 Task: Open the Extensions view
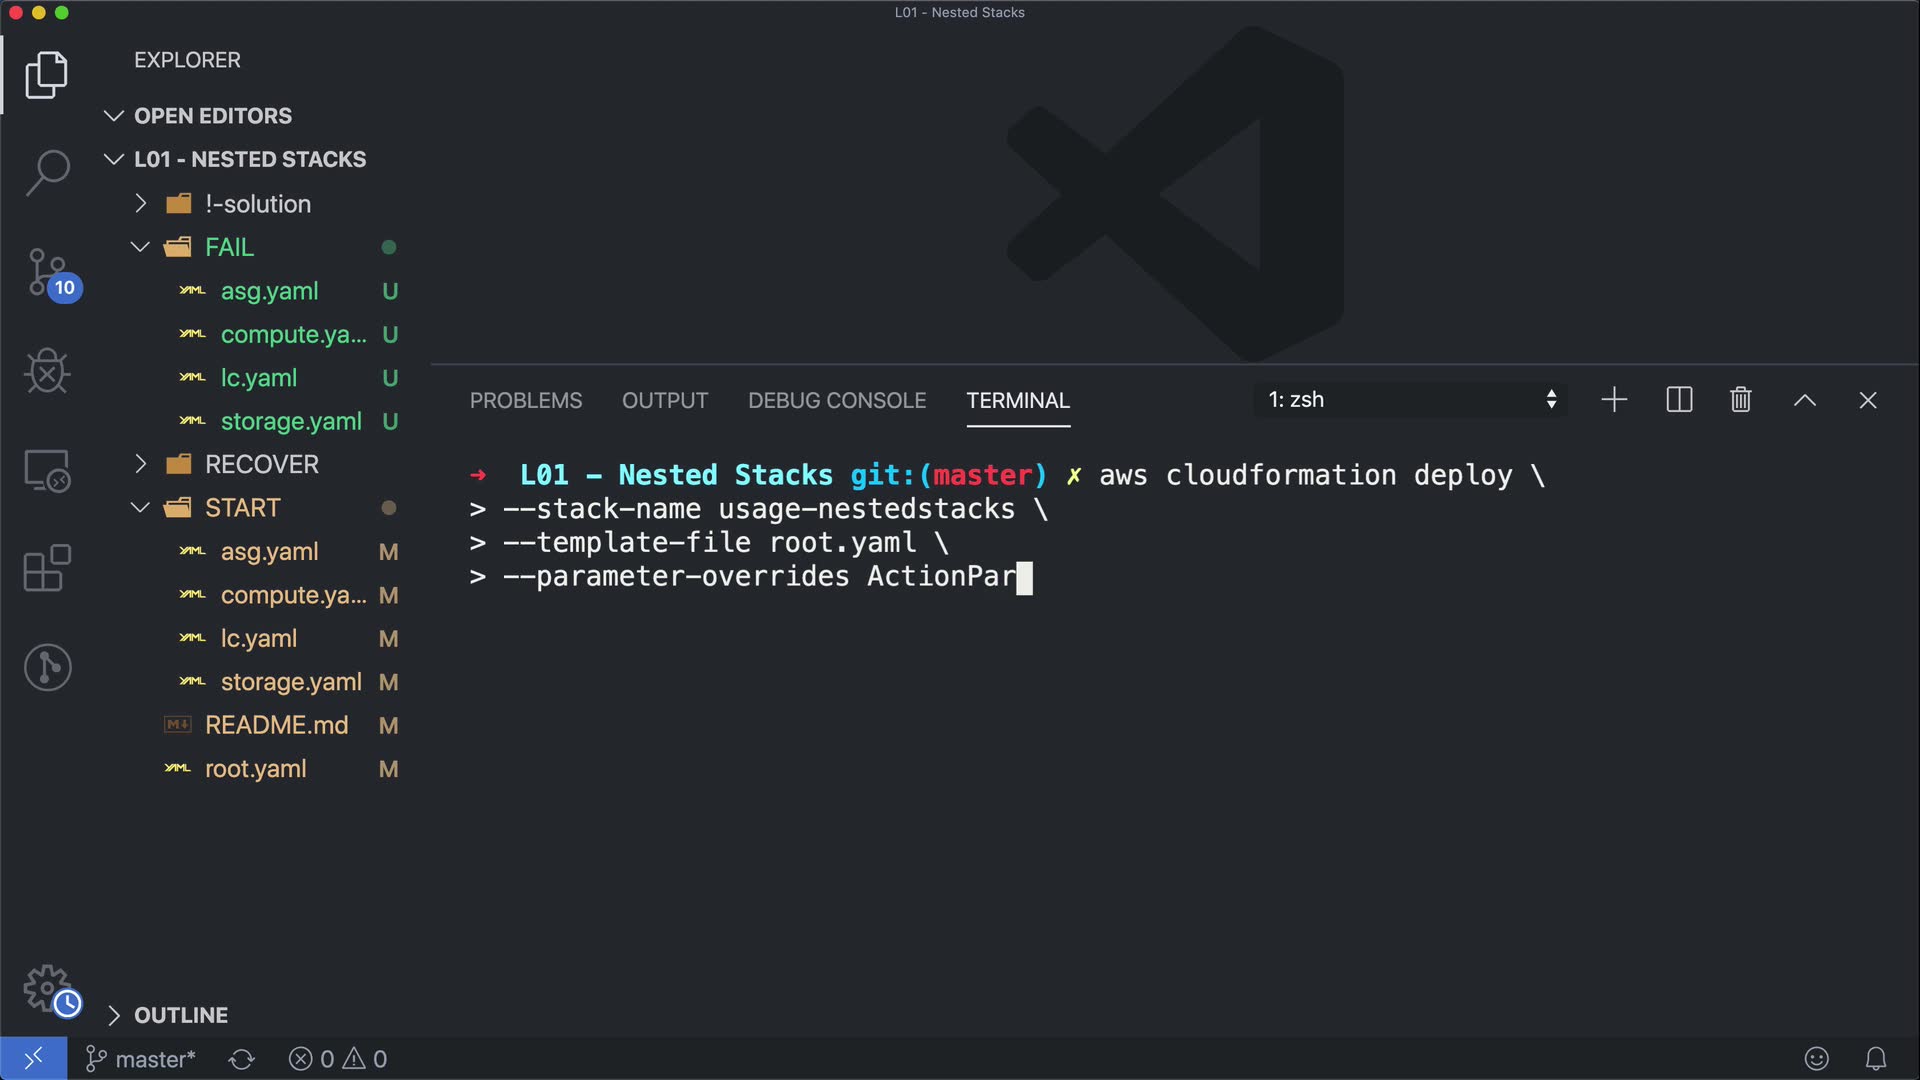coord(47,568)
